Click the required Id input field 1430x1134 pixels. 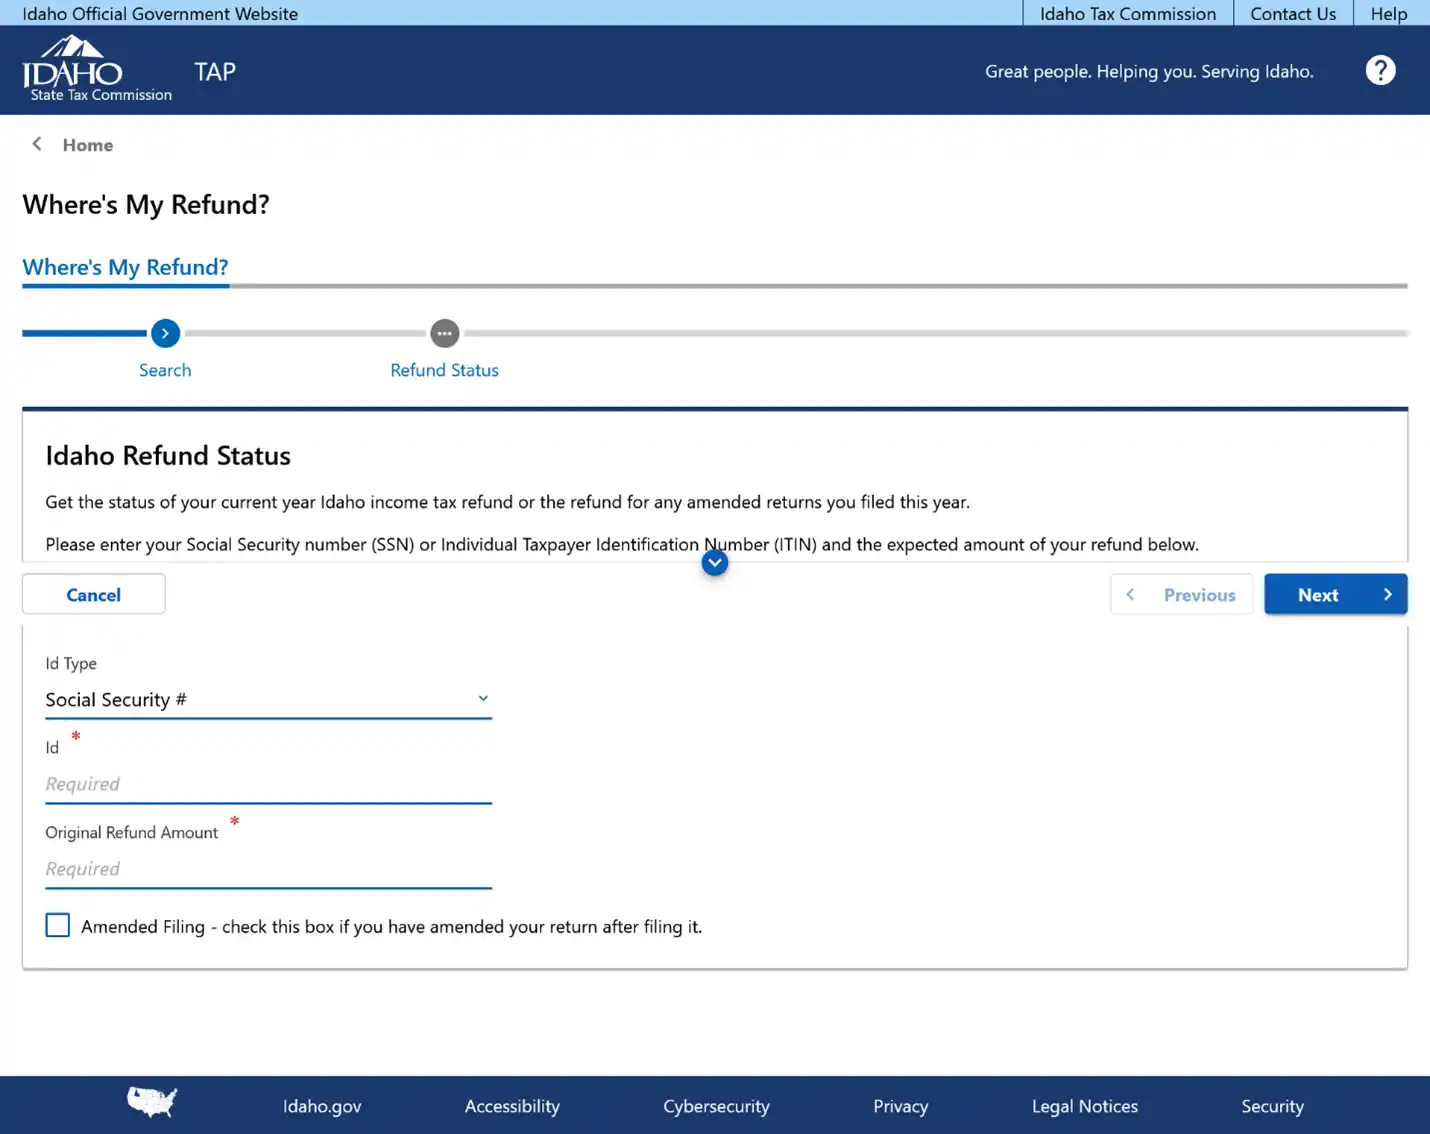click(x=268, y=784)
